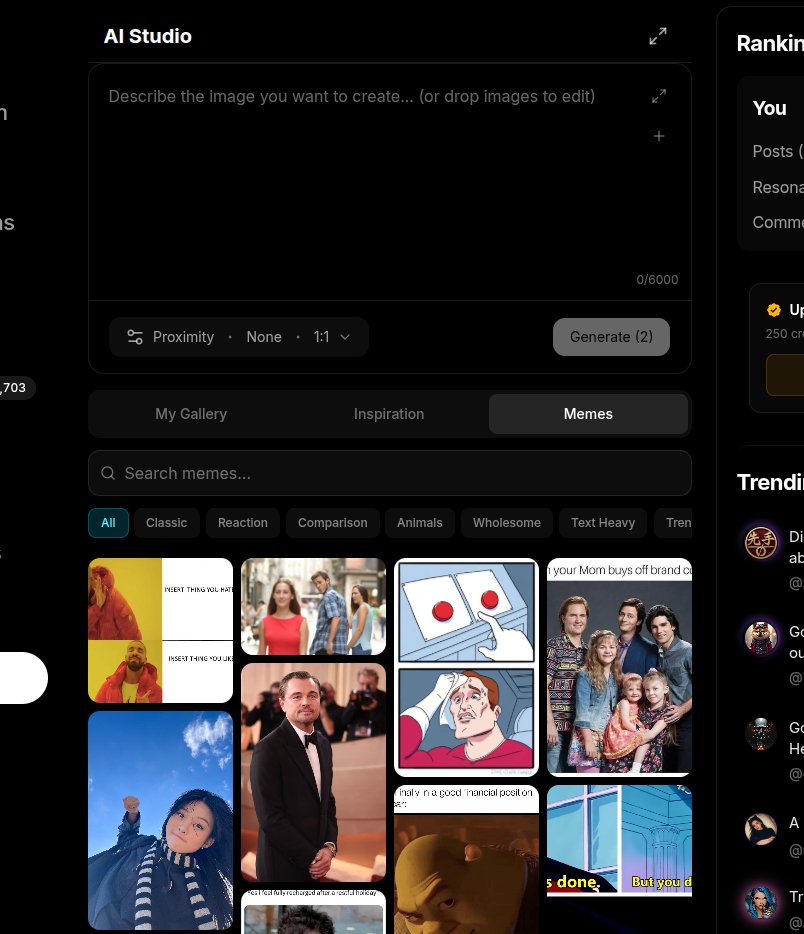Click the Posts row in Rankings
The height and width of the screenshot is (934, 804).
pos(777,151)
